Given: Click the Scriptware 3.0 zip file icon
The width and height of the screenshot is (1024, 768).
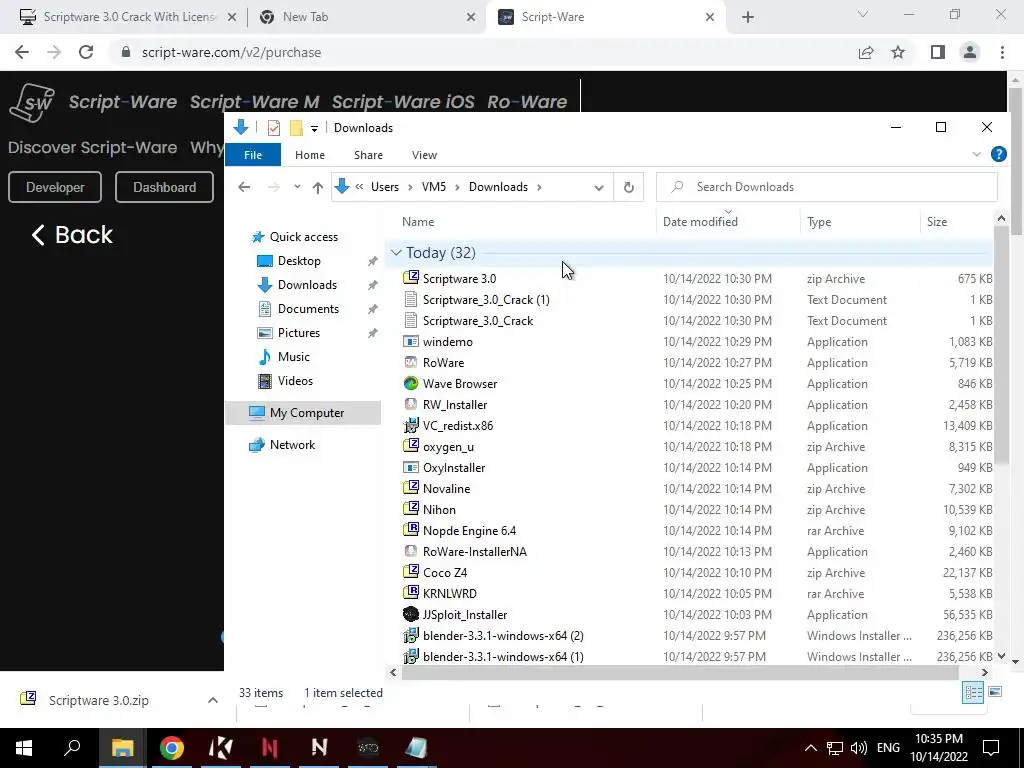Looking at the screenshot, I should tap(411, 278).
